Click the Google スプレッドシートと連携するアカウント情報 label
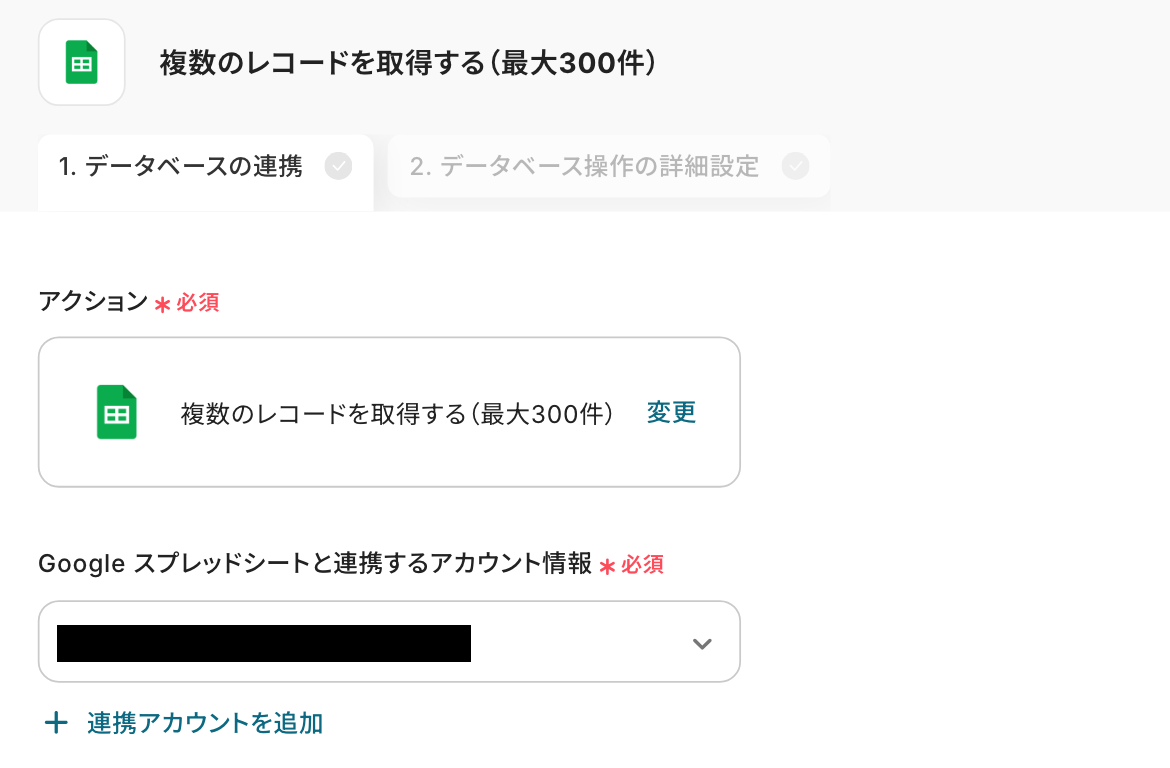 pos(314,564)
